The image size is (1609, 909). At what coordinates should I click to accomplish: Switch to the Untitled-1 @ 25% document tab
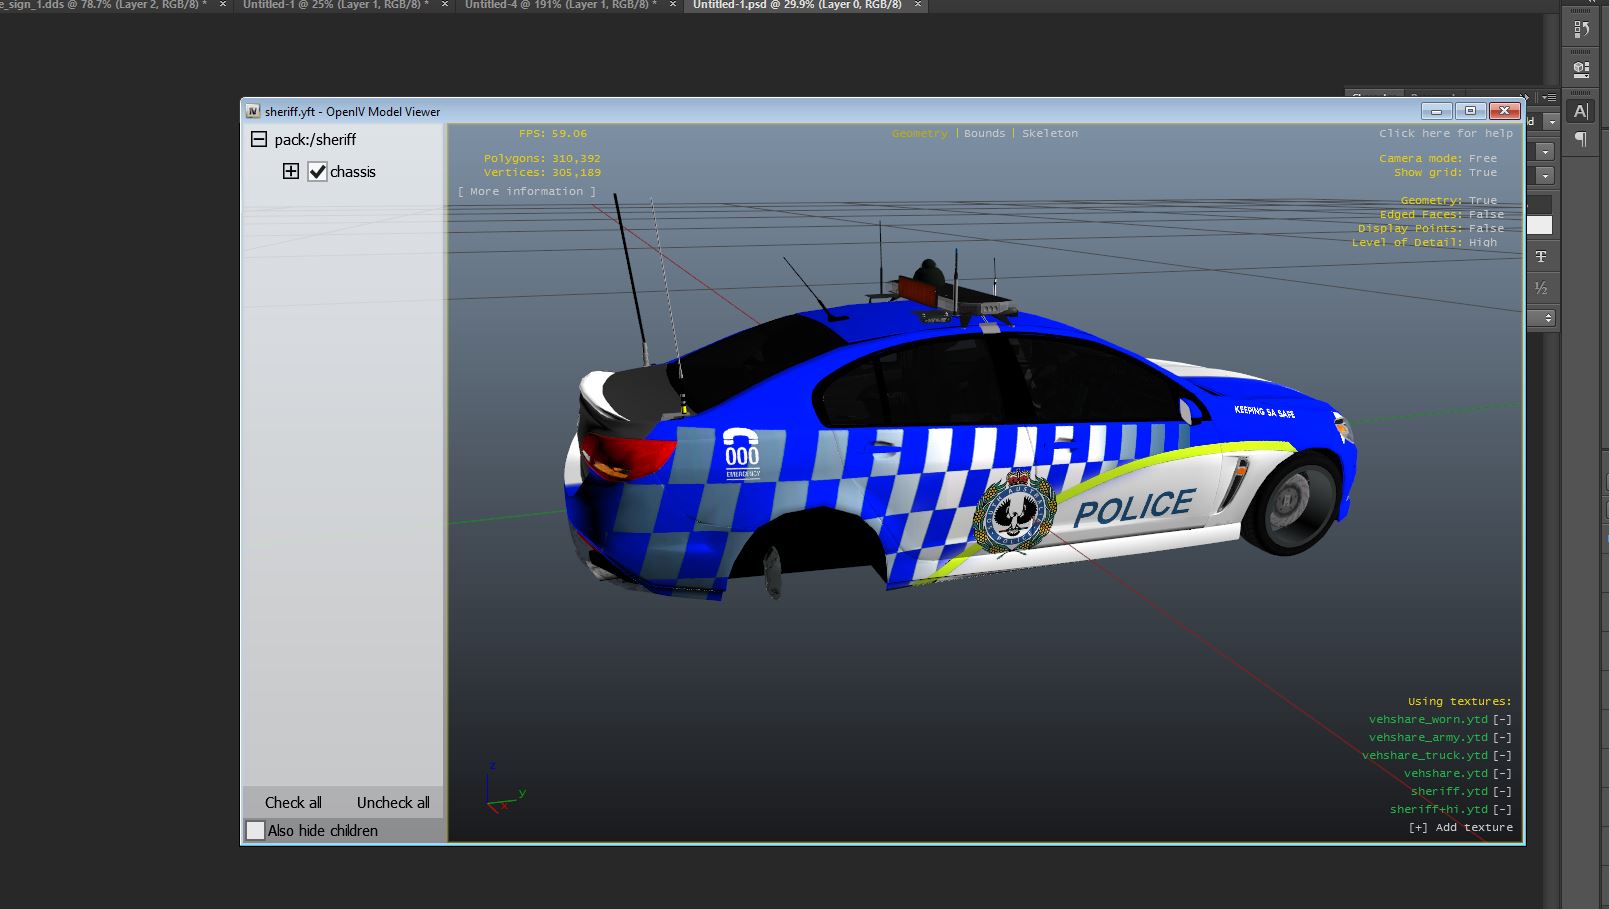(x=335, y=5)
